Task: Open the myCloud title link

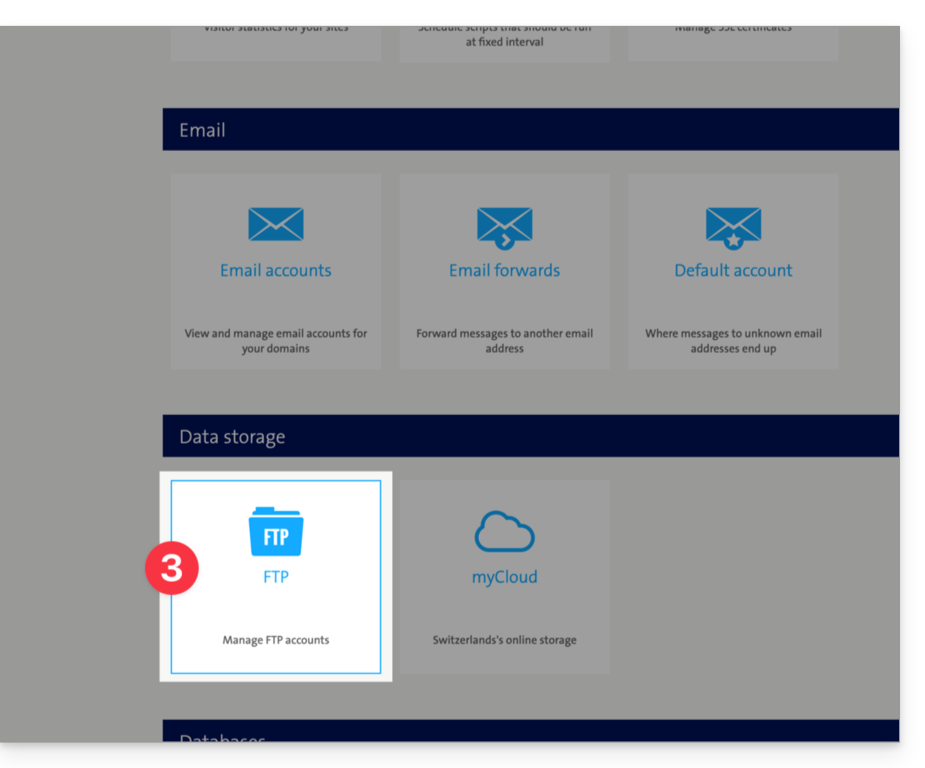Action: coord(504,577)
